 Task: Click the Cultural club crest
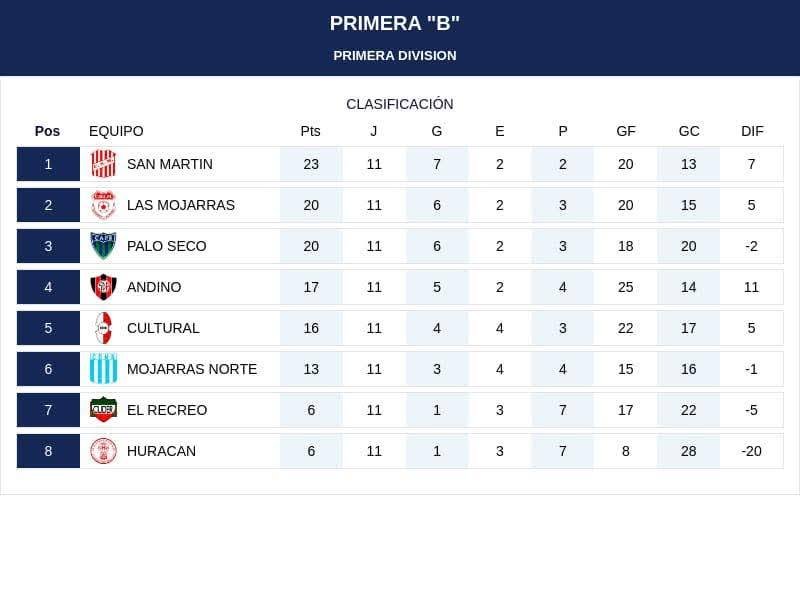coord(104,328)
